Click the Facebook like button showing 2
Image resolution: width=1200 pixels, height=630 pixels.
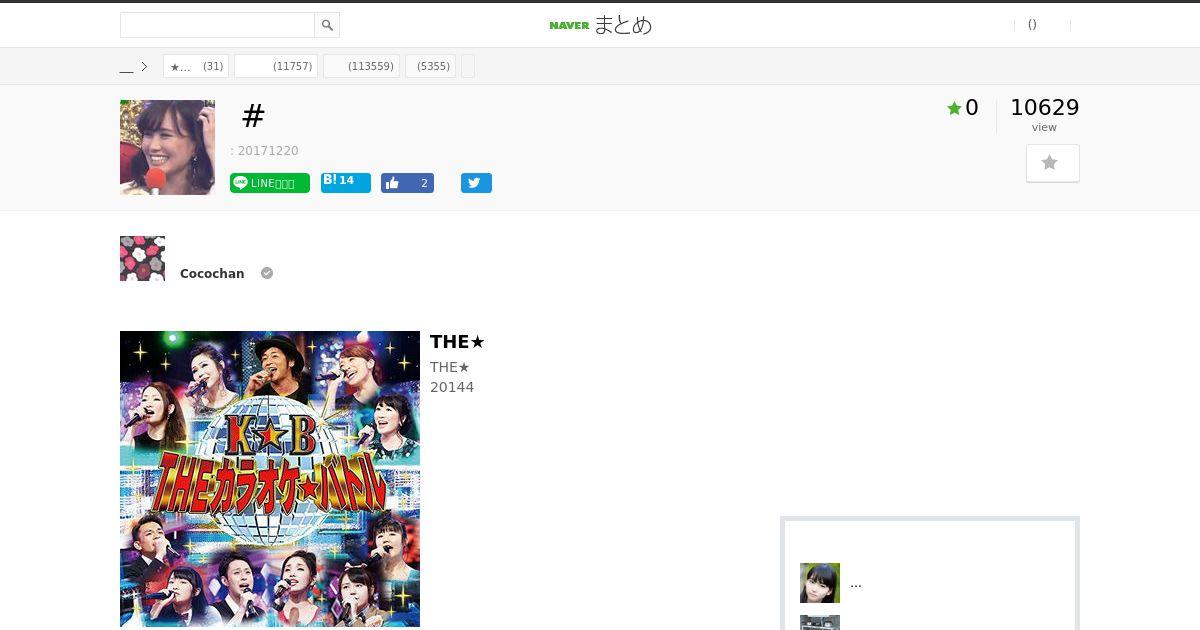point(407,183)
